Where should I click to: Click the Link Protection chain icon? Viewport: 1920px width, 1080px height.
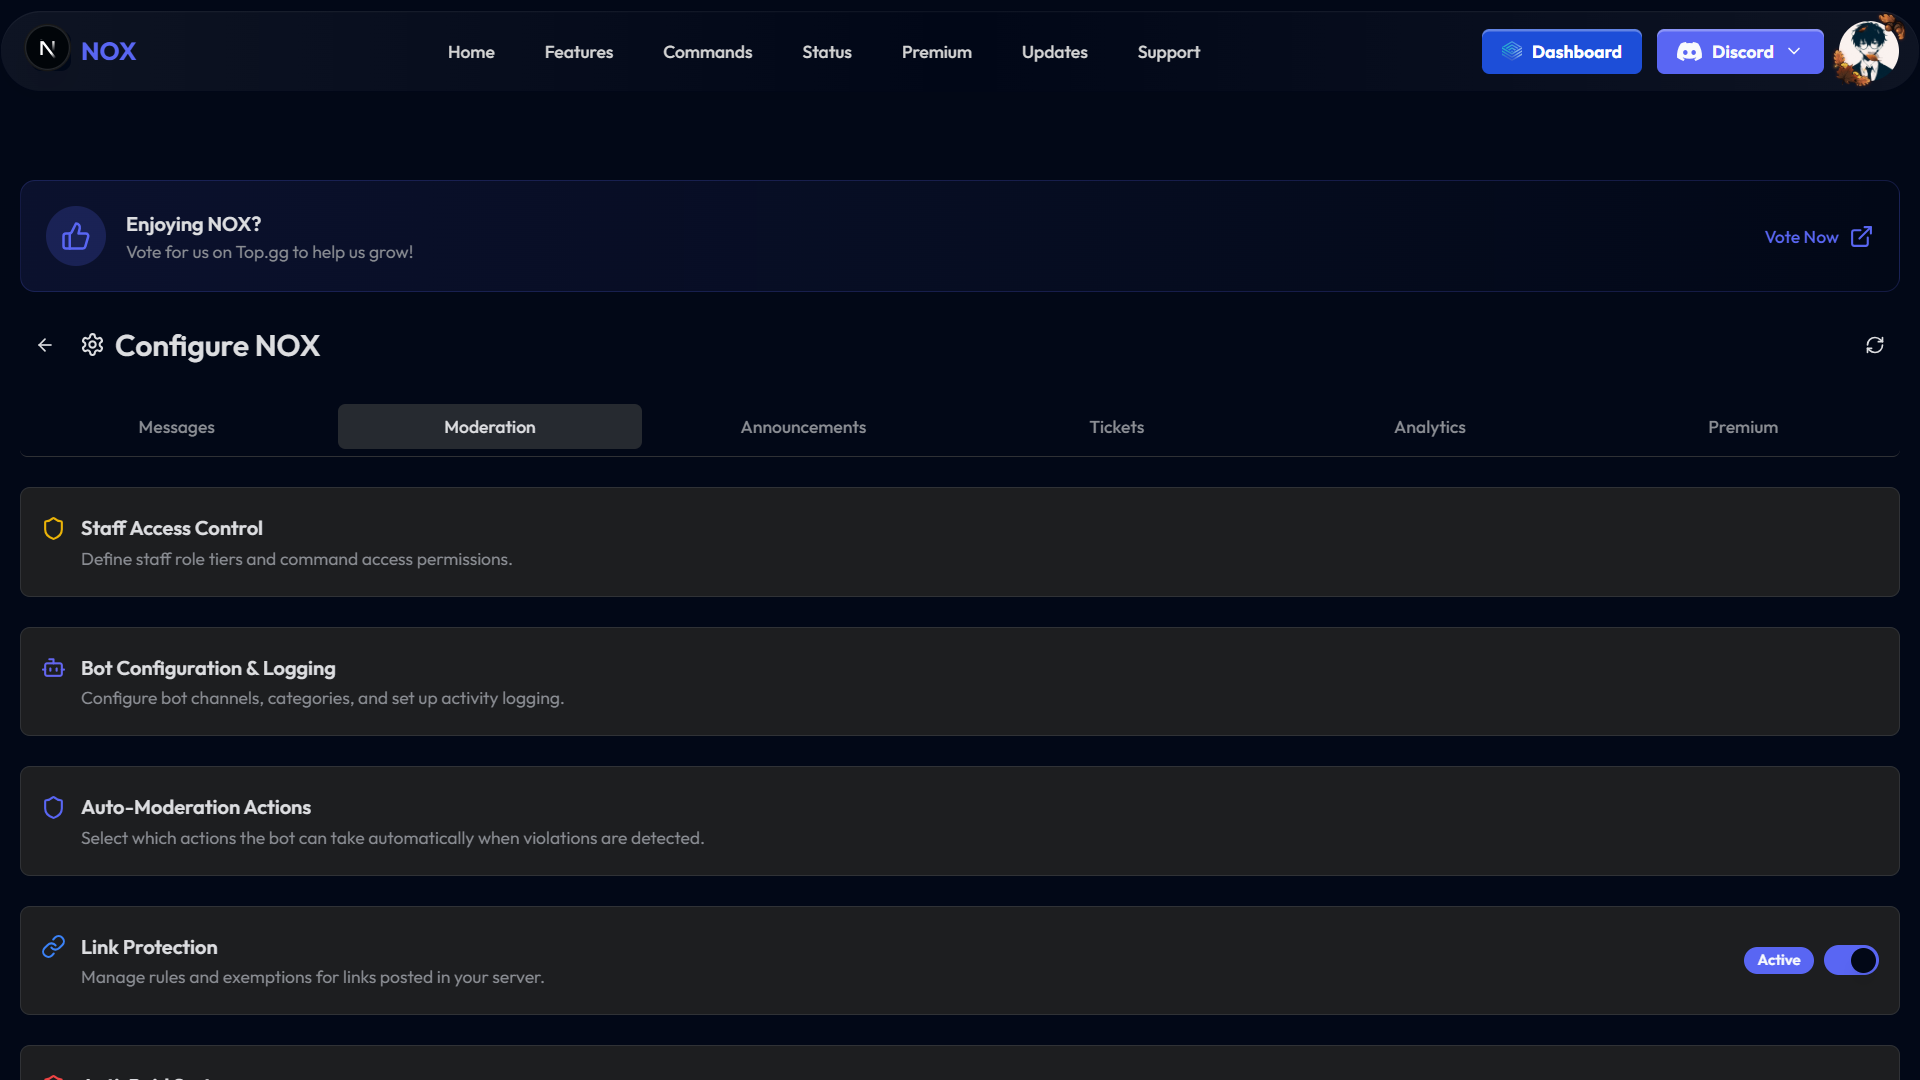(x=54, y=946)
